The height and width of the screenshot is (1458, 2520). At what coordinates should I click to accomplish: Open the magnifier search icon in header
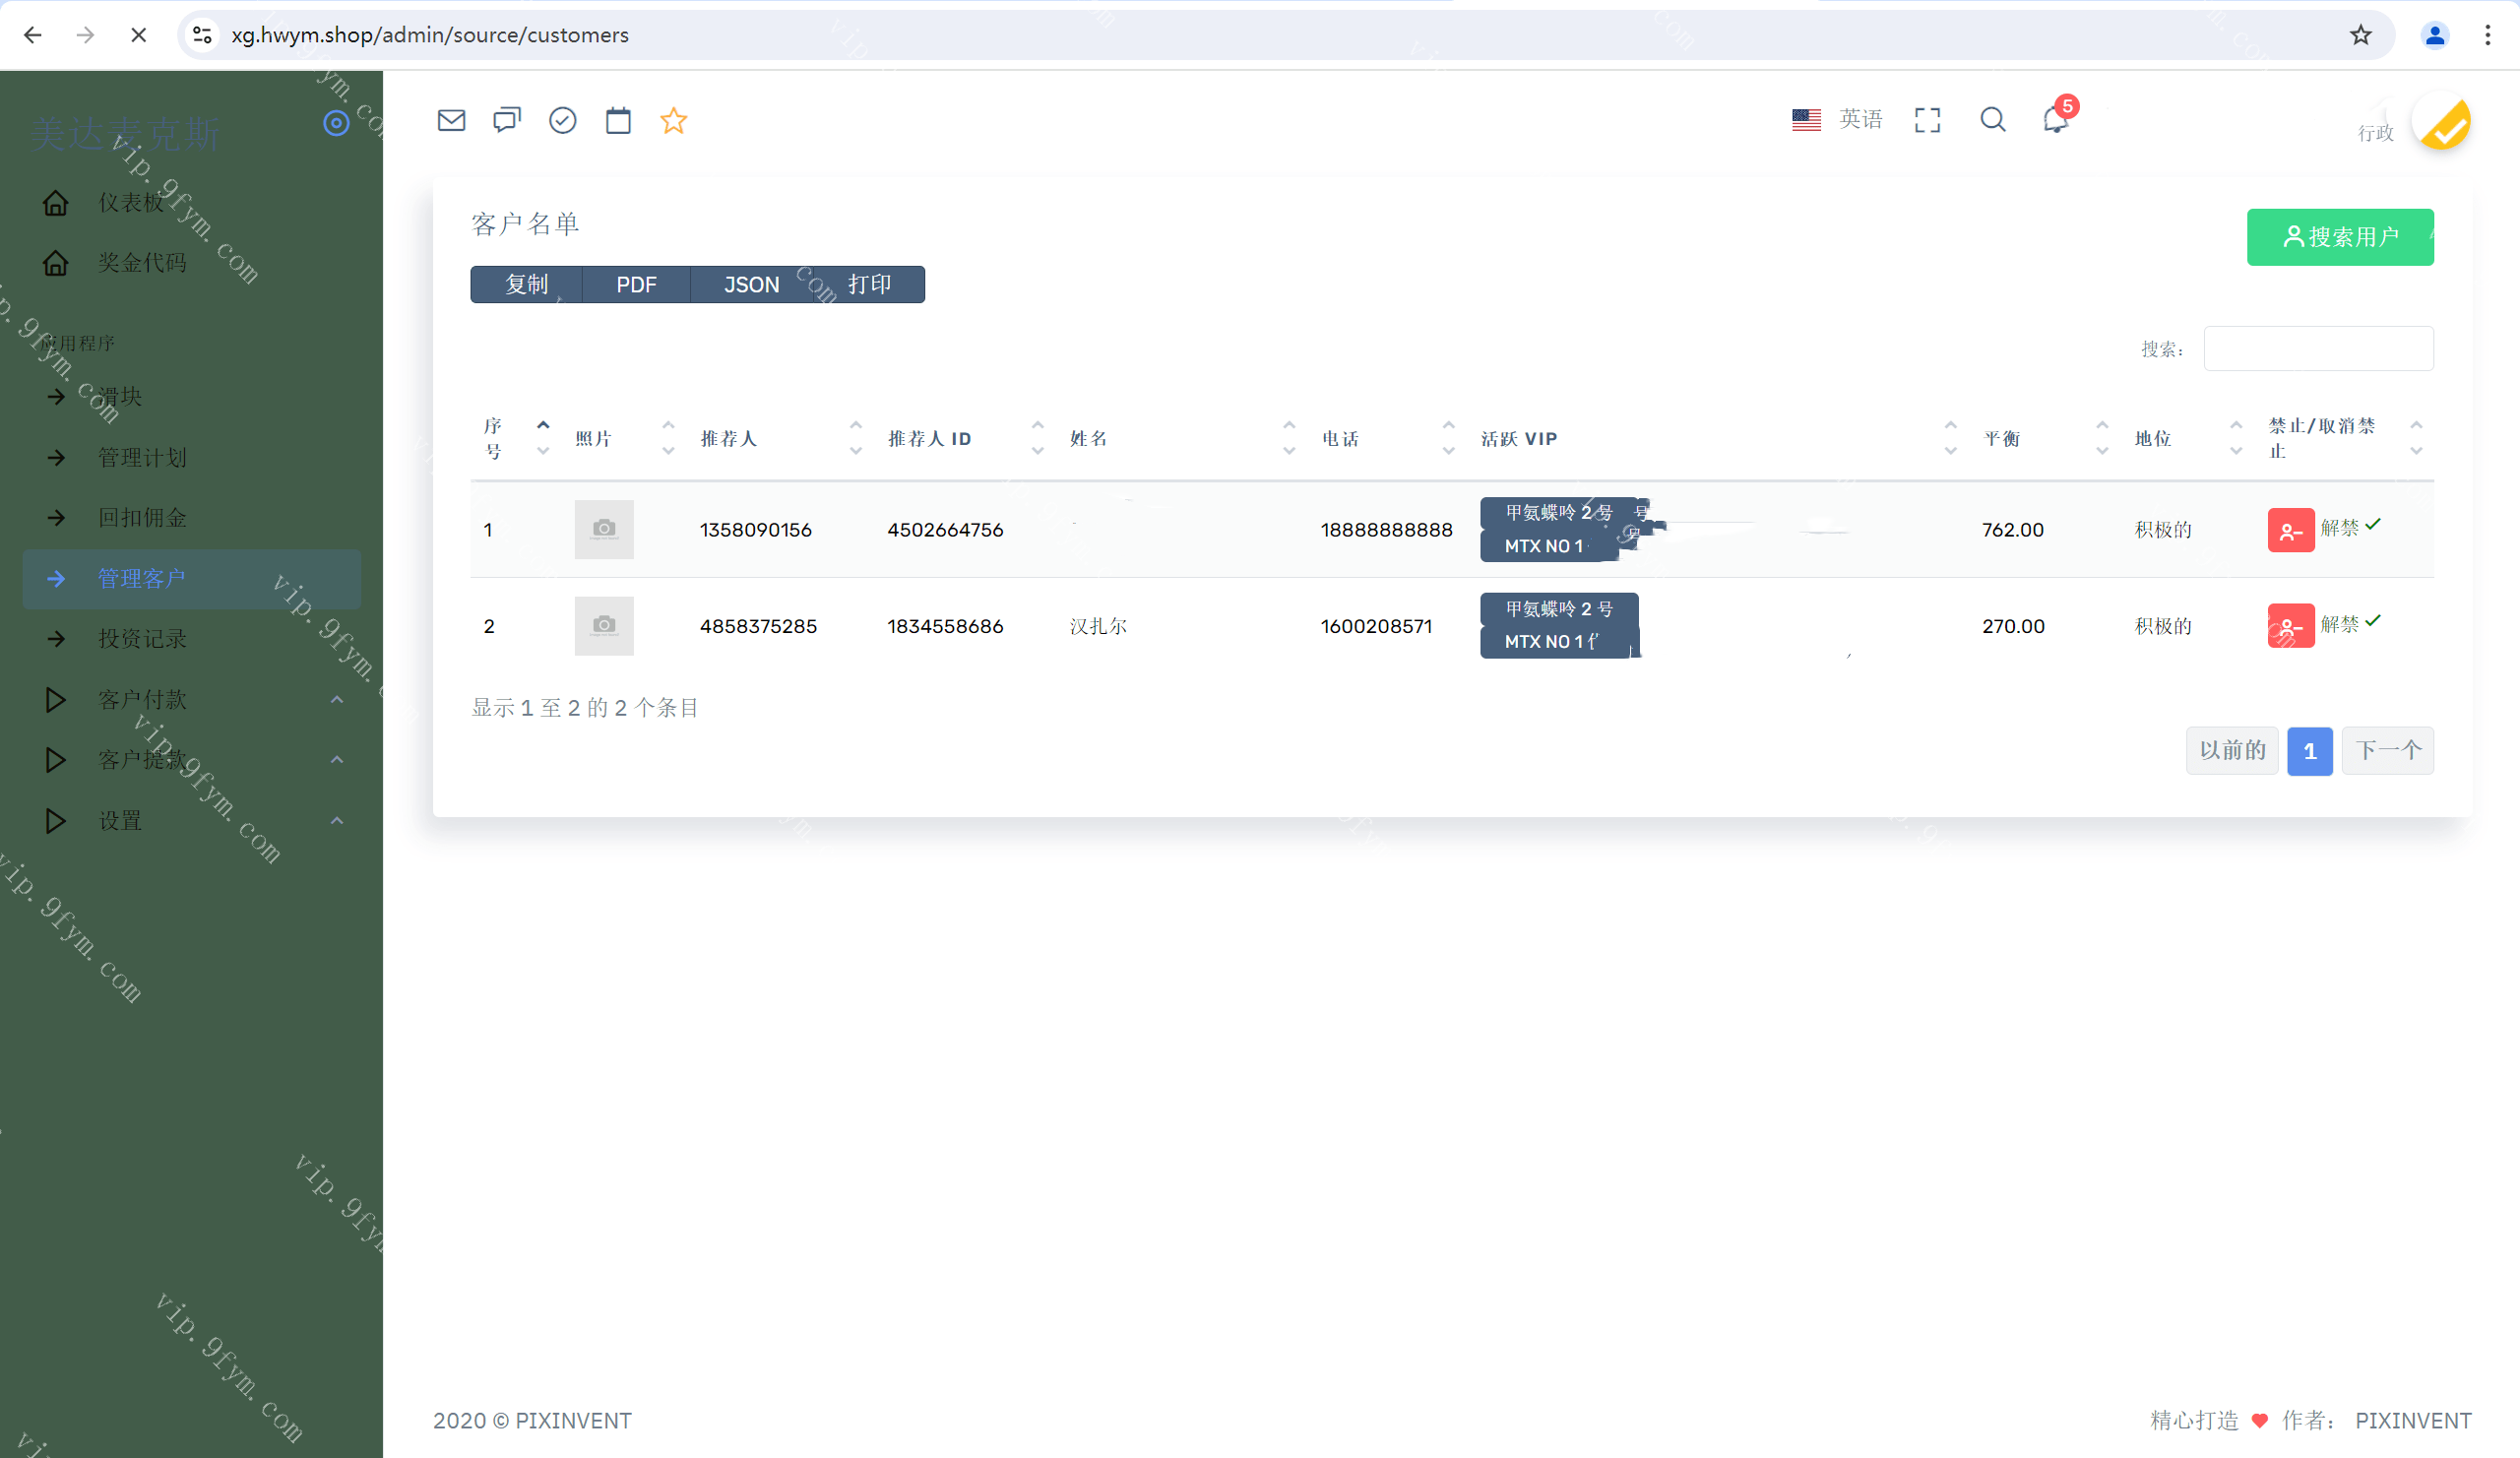click(1992, 120)
